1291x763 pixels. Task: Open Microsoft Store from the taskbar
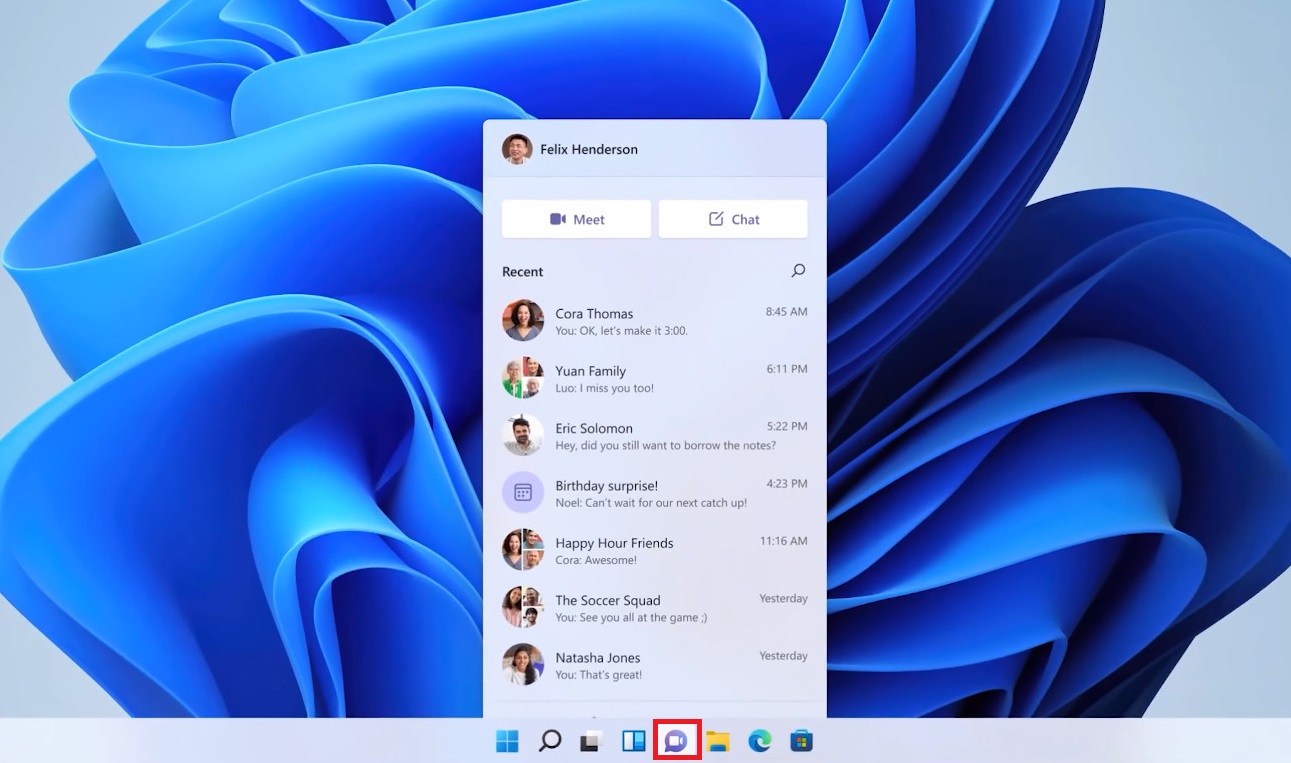tap(801, 741)
